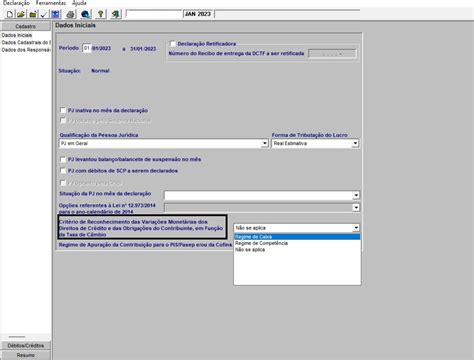Open the Ajuda menu

[x=79, y=3]
